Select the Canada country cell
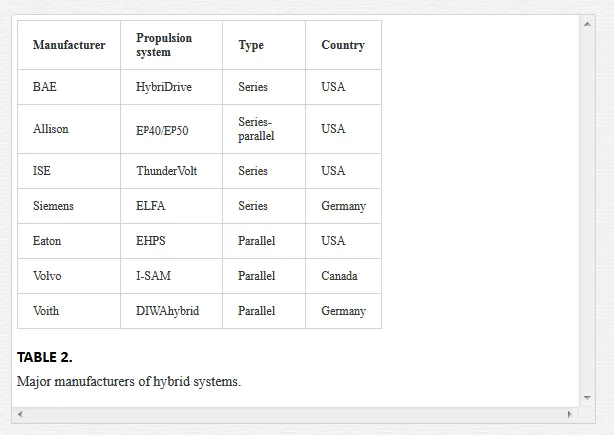The width and height of the screenshot is (614, 435). 343,276
